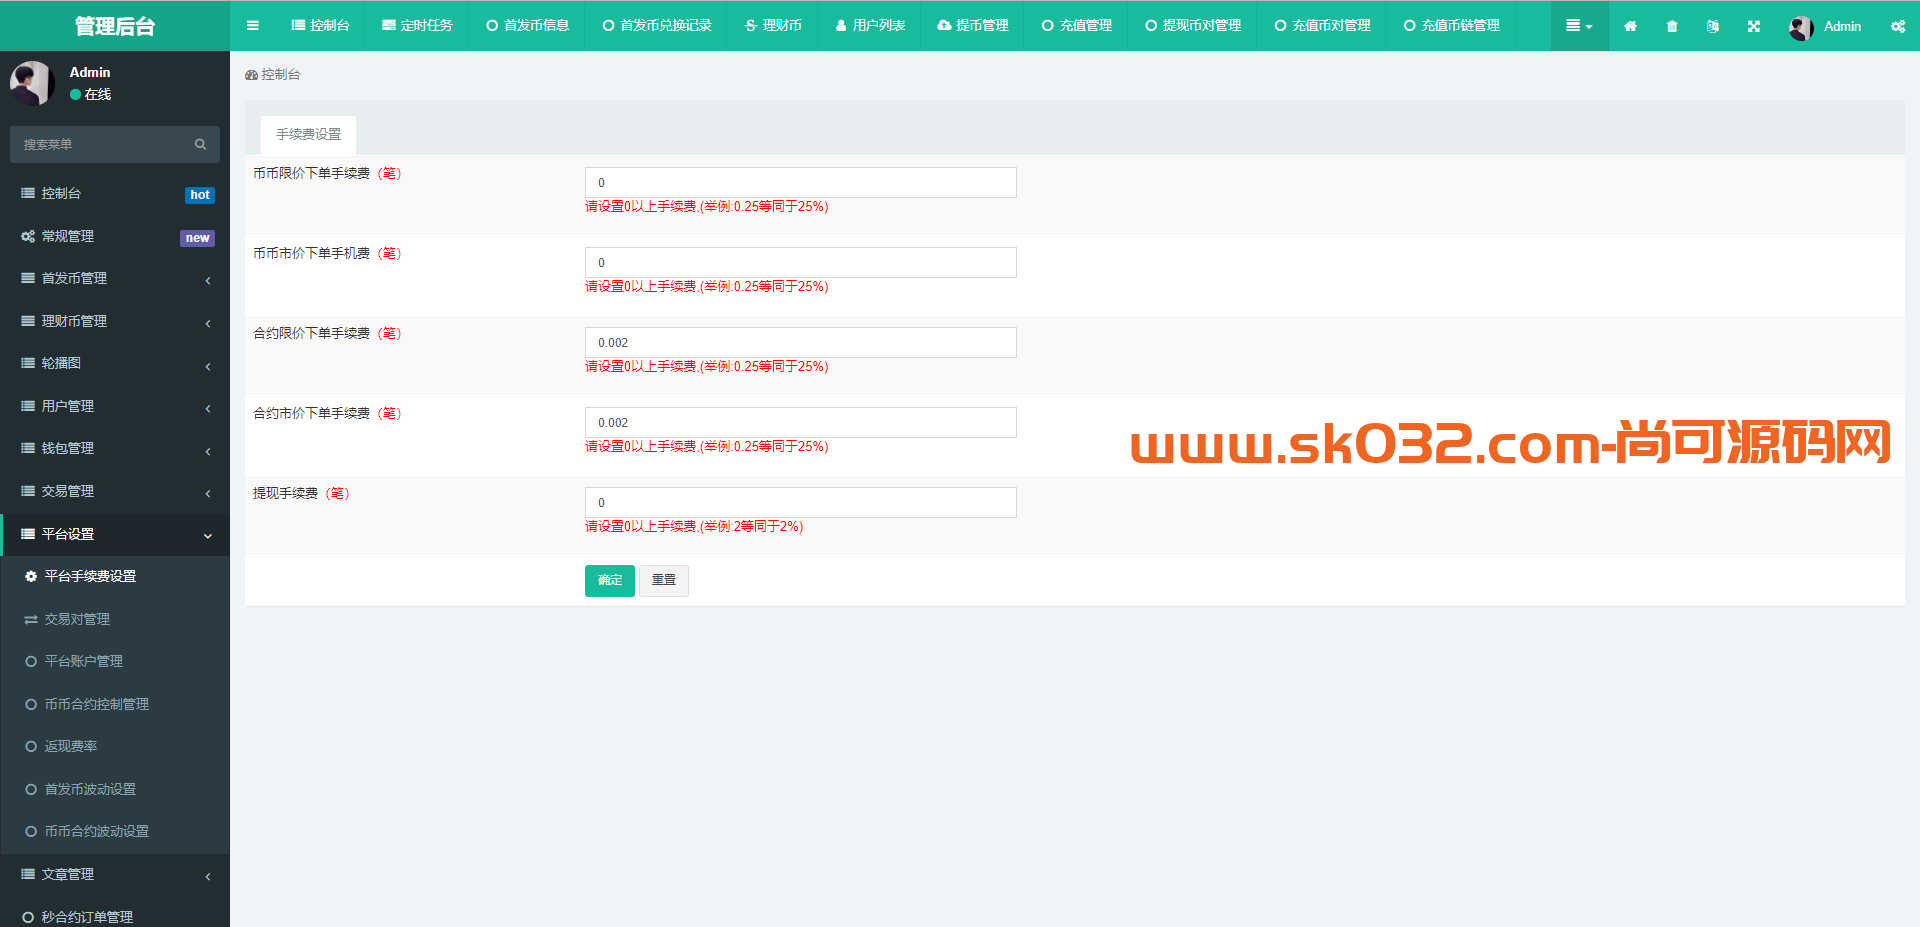This screenshot has width=1920, height=927.
Task: Open 首发币波动设置 submenu item
Action: pos(115,789)
